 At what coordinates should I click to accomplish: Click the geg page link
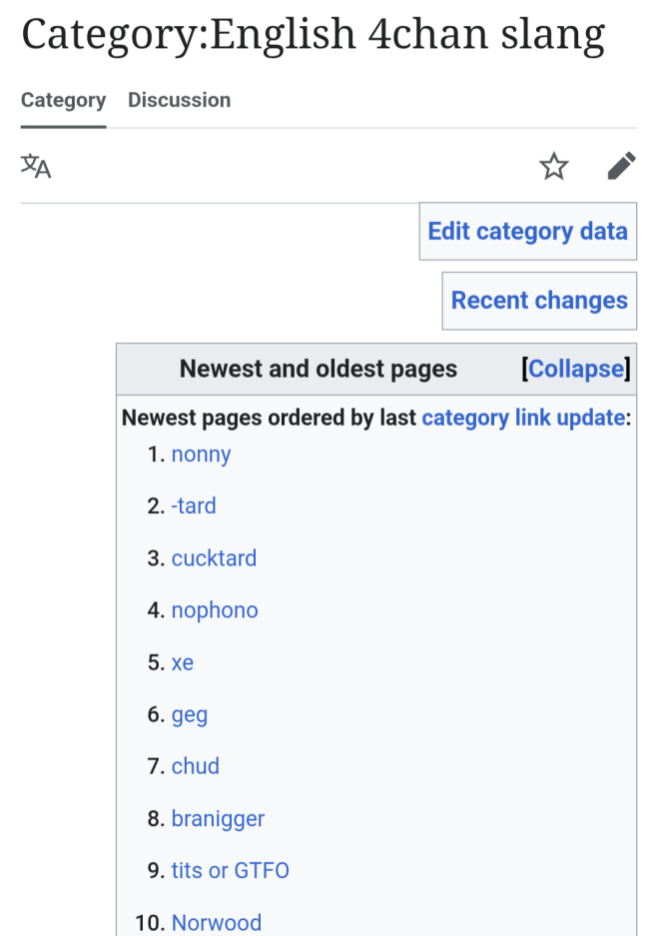tap(189, 715)
